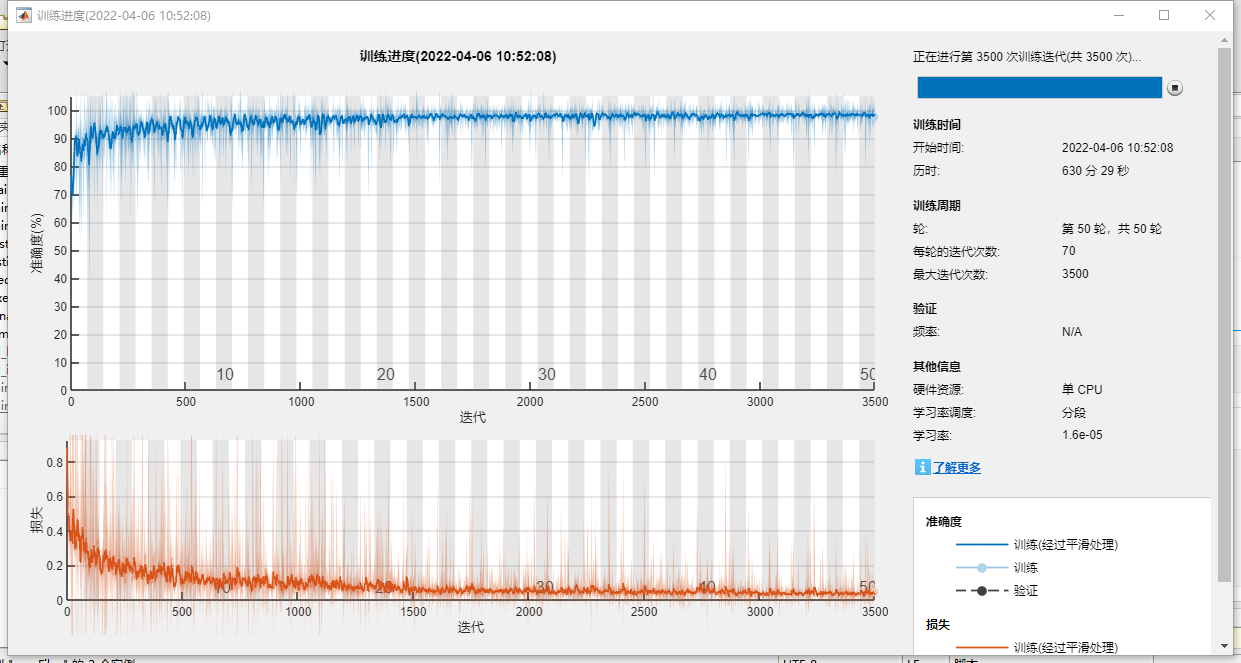This screenshot has height=663, width=1241.
Task: Click the 正在进行第 3500 次训练迭代 status text
Action: click(1027, 57)
